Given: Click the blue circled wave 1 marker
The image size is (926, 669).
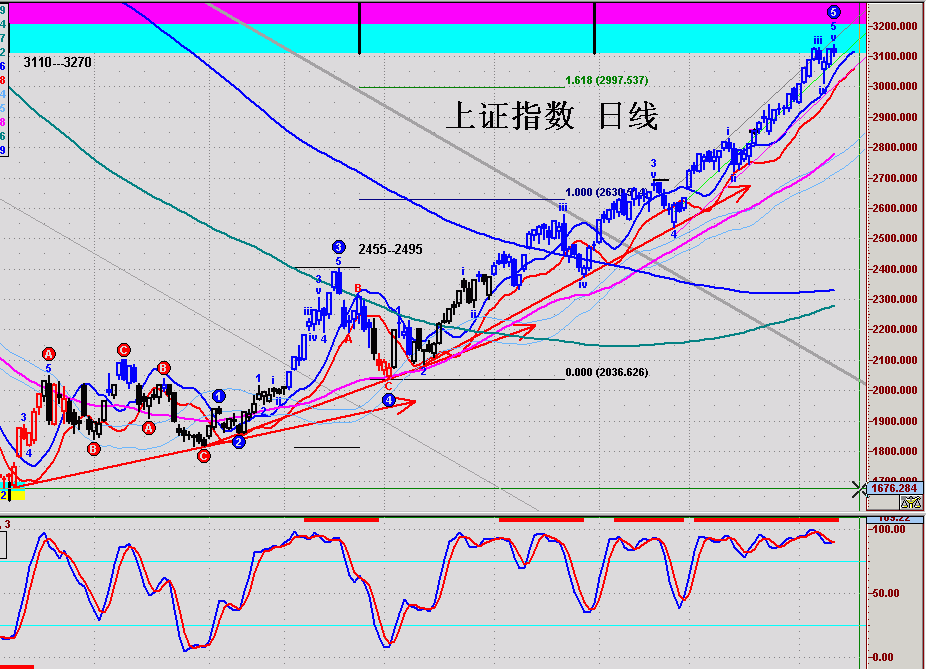Looking at the screenshot, I should click(x=219, y=396).
